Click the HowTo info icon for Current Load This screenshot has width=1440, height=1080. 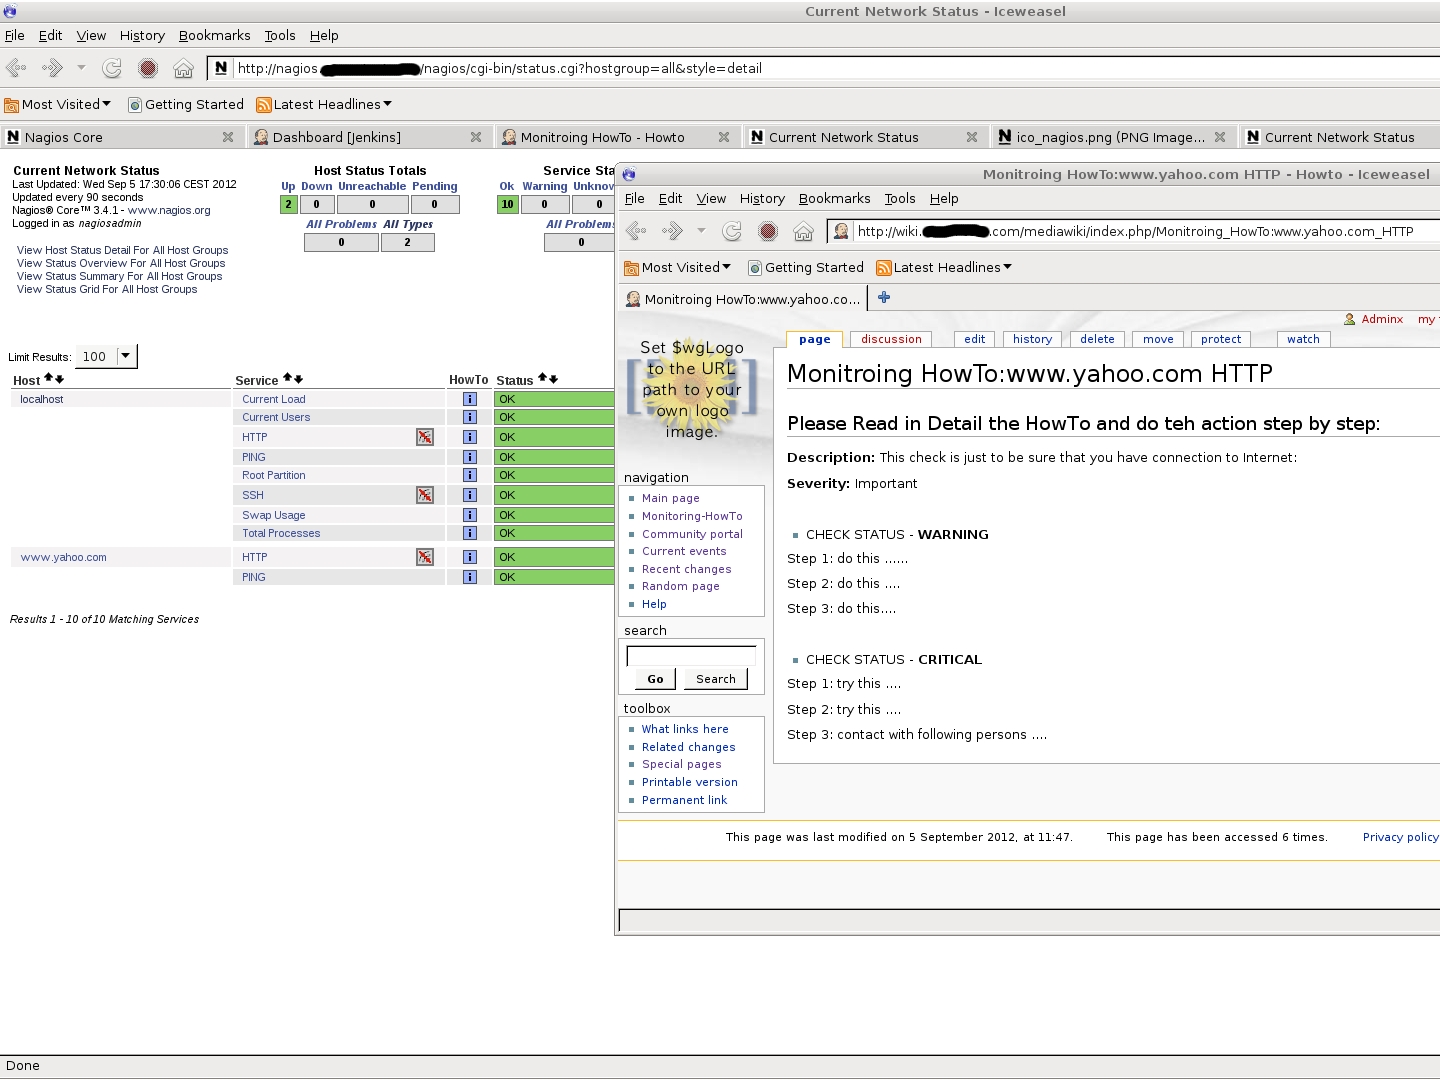pos(470,399)
